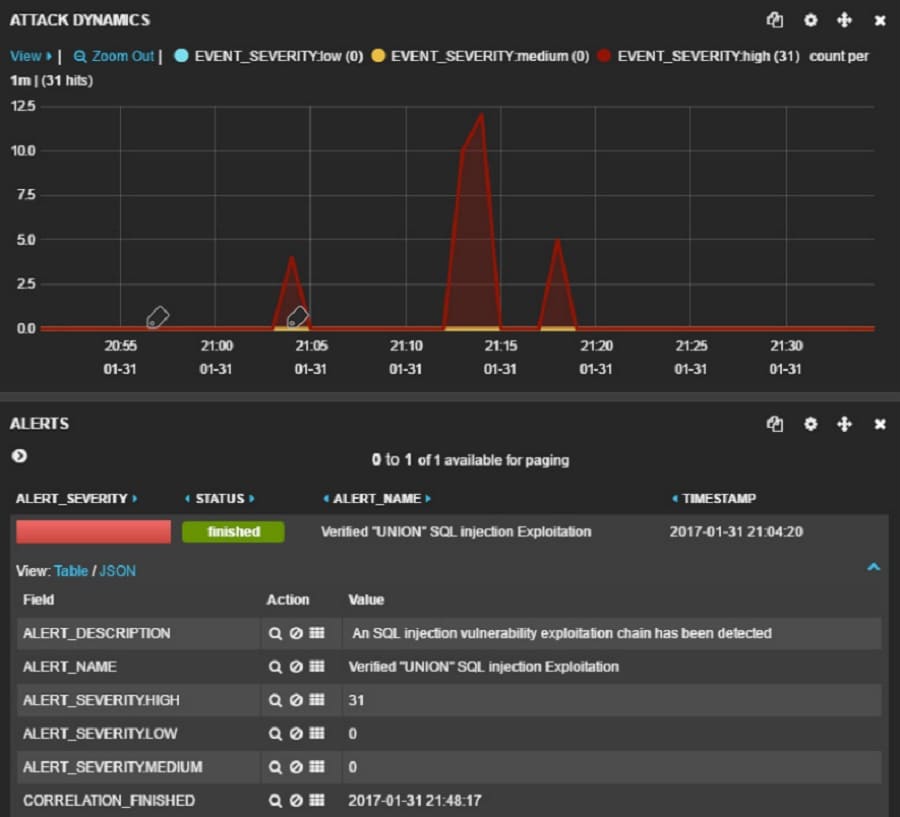The height and width of the screenshot is (817, 900).
Task: Open the Alerts panel settings gear
Action: coord(810,424)
